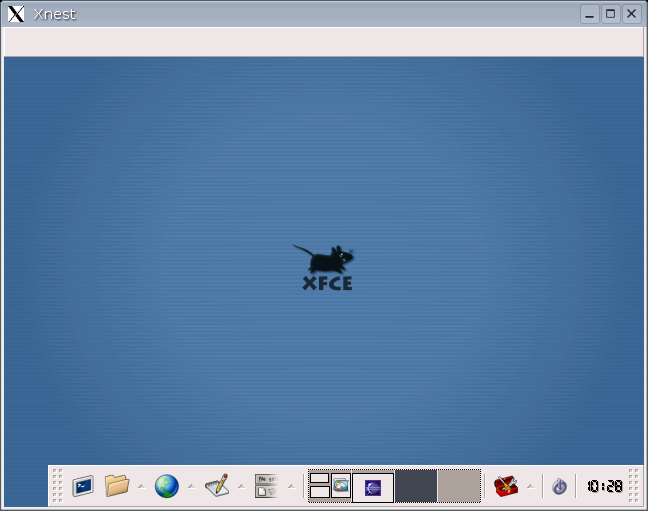Expand the menu arrow after the window launcher
Viewport: 648px width, 511px height.
click(291, 486)
